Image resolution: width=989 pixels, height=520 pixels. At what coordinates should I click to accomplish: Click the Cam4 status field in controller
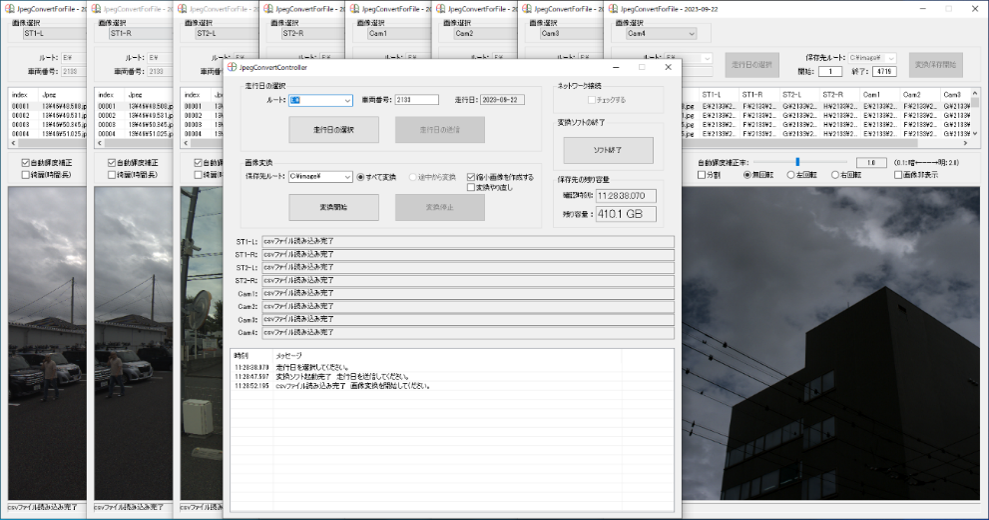[x=468, y=333]
